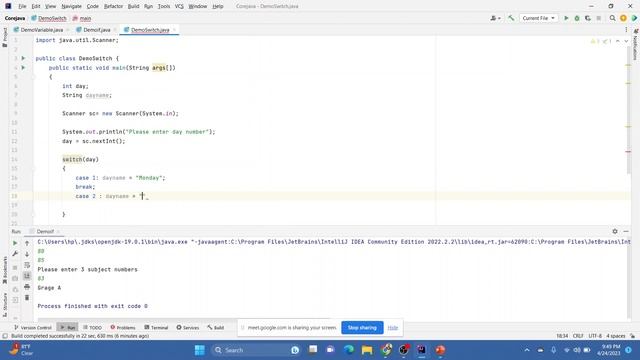Close the DemoSwitch.java tab

175,30
